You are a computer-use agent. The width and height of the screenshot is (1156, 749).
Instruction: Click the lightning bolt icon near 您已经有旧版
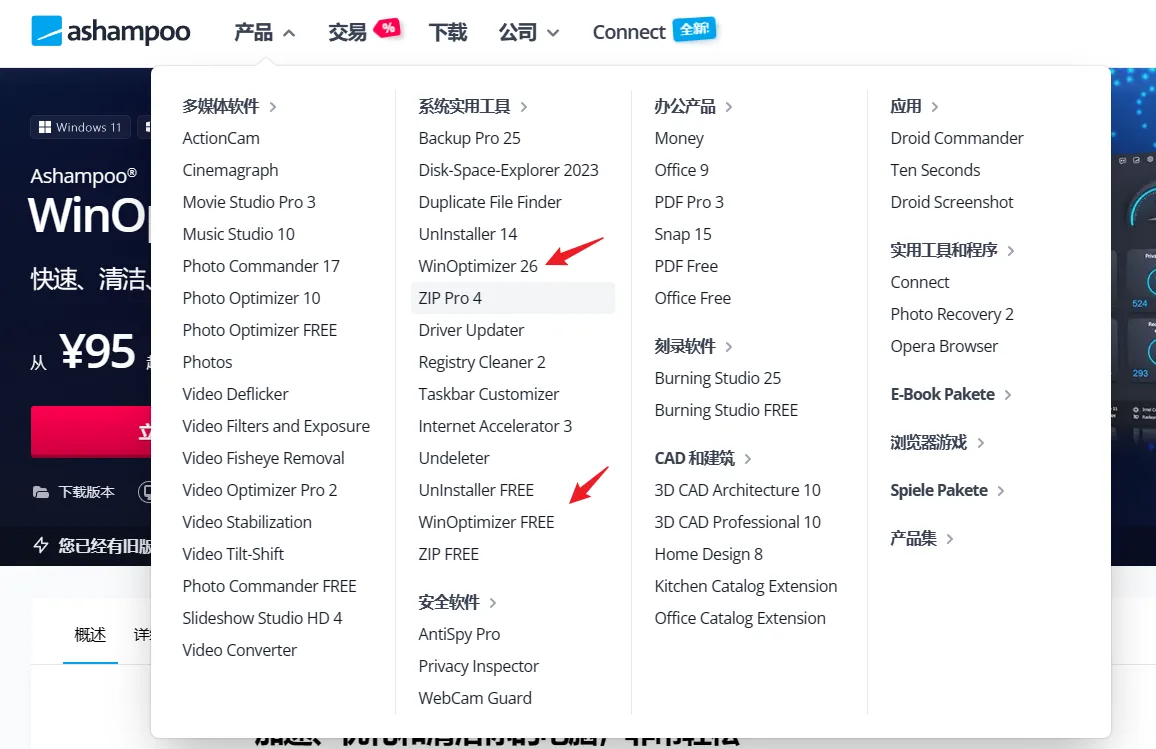[x=41, y=545]
